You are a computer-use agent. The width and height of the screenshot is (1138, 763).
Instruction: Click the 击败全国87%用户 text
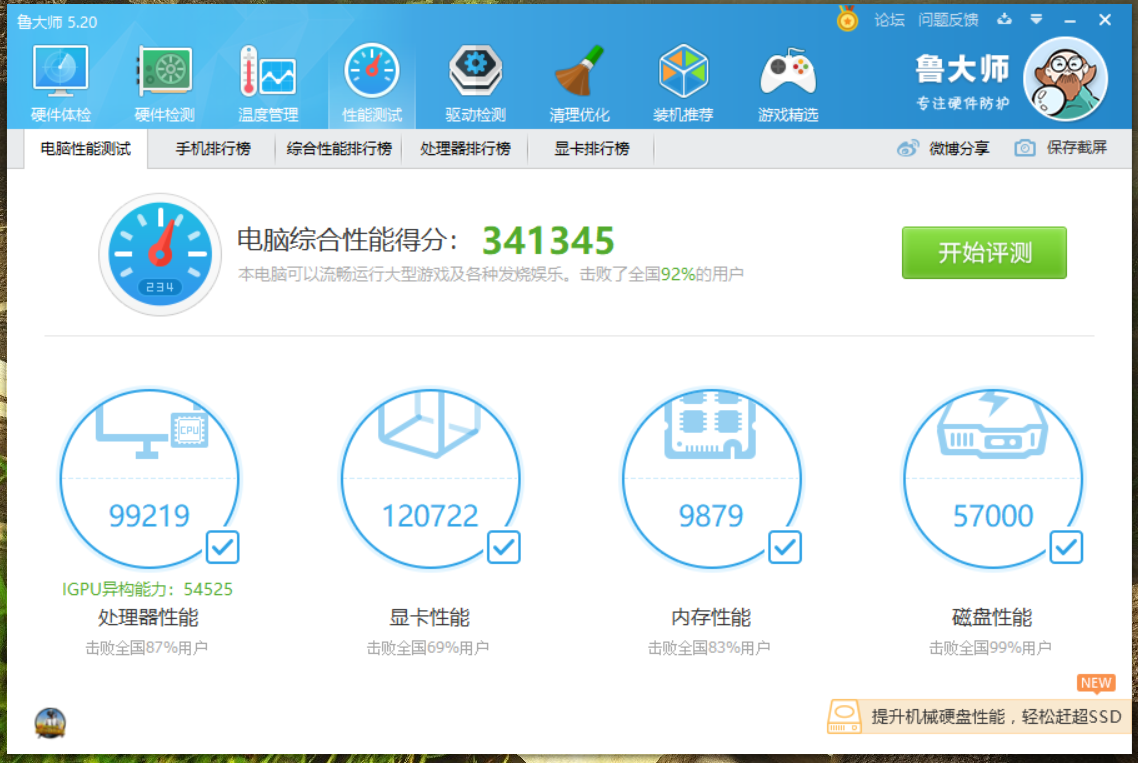[x=147, y=648]
